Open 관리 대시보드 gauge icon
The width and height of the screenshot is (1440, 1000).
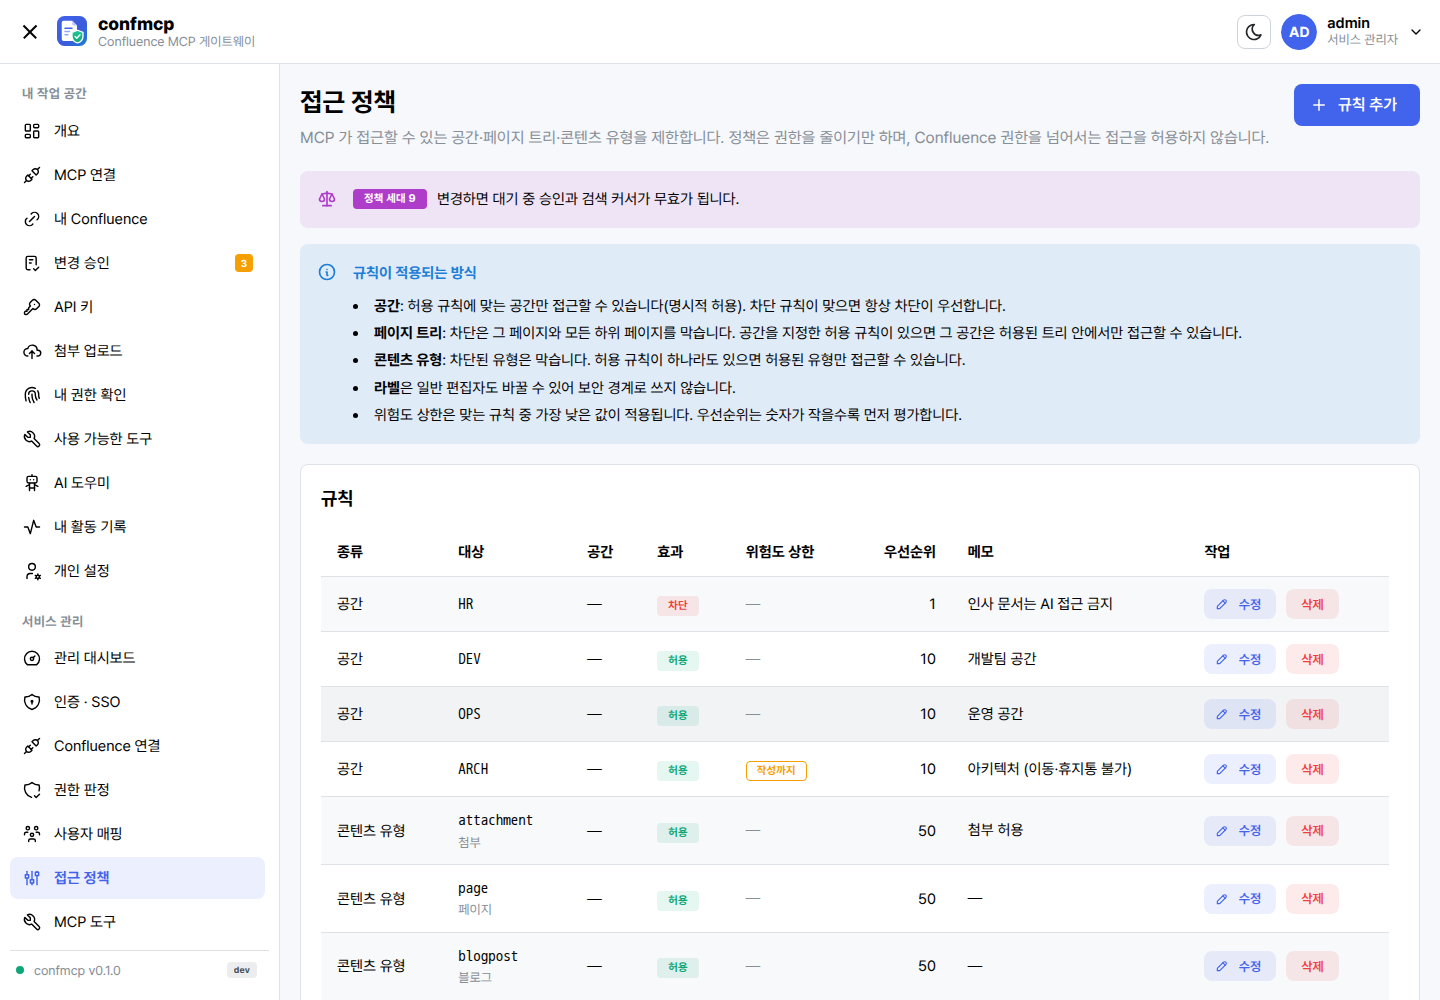pyautogui.click(x=32, y=658)
